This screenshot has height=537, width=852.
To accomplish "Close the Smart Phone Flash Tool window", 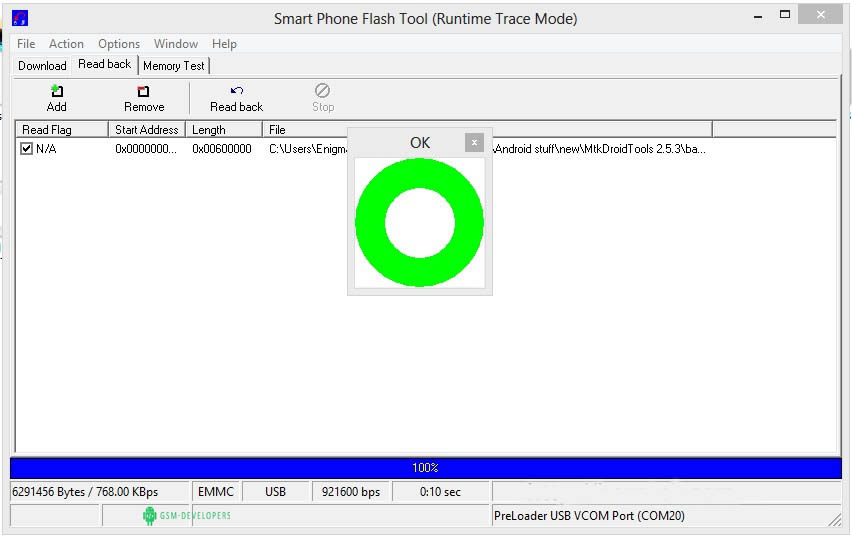I will 820,15.
